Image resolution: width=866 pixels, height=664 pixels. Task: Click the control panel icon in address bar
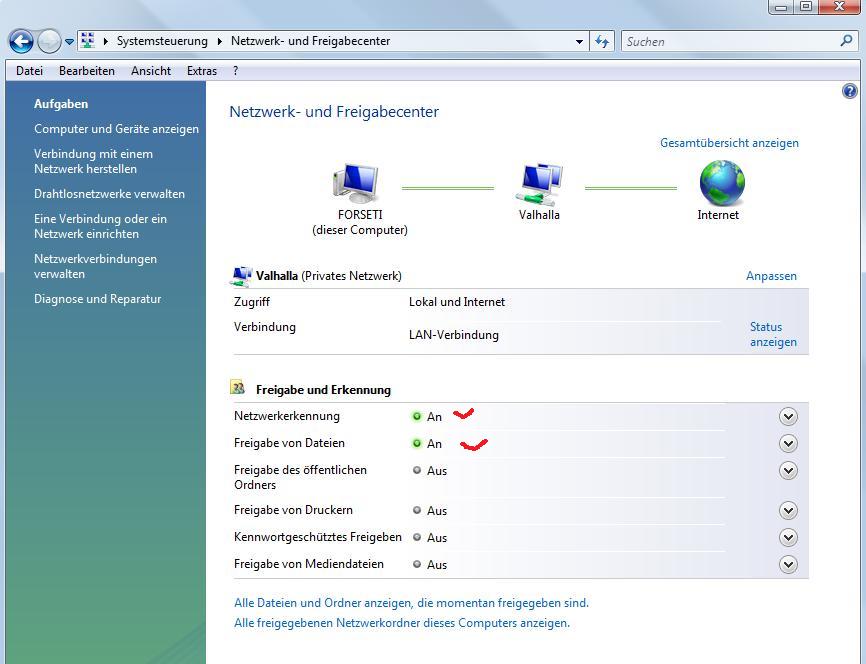click(87, 40)
